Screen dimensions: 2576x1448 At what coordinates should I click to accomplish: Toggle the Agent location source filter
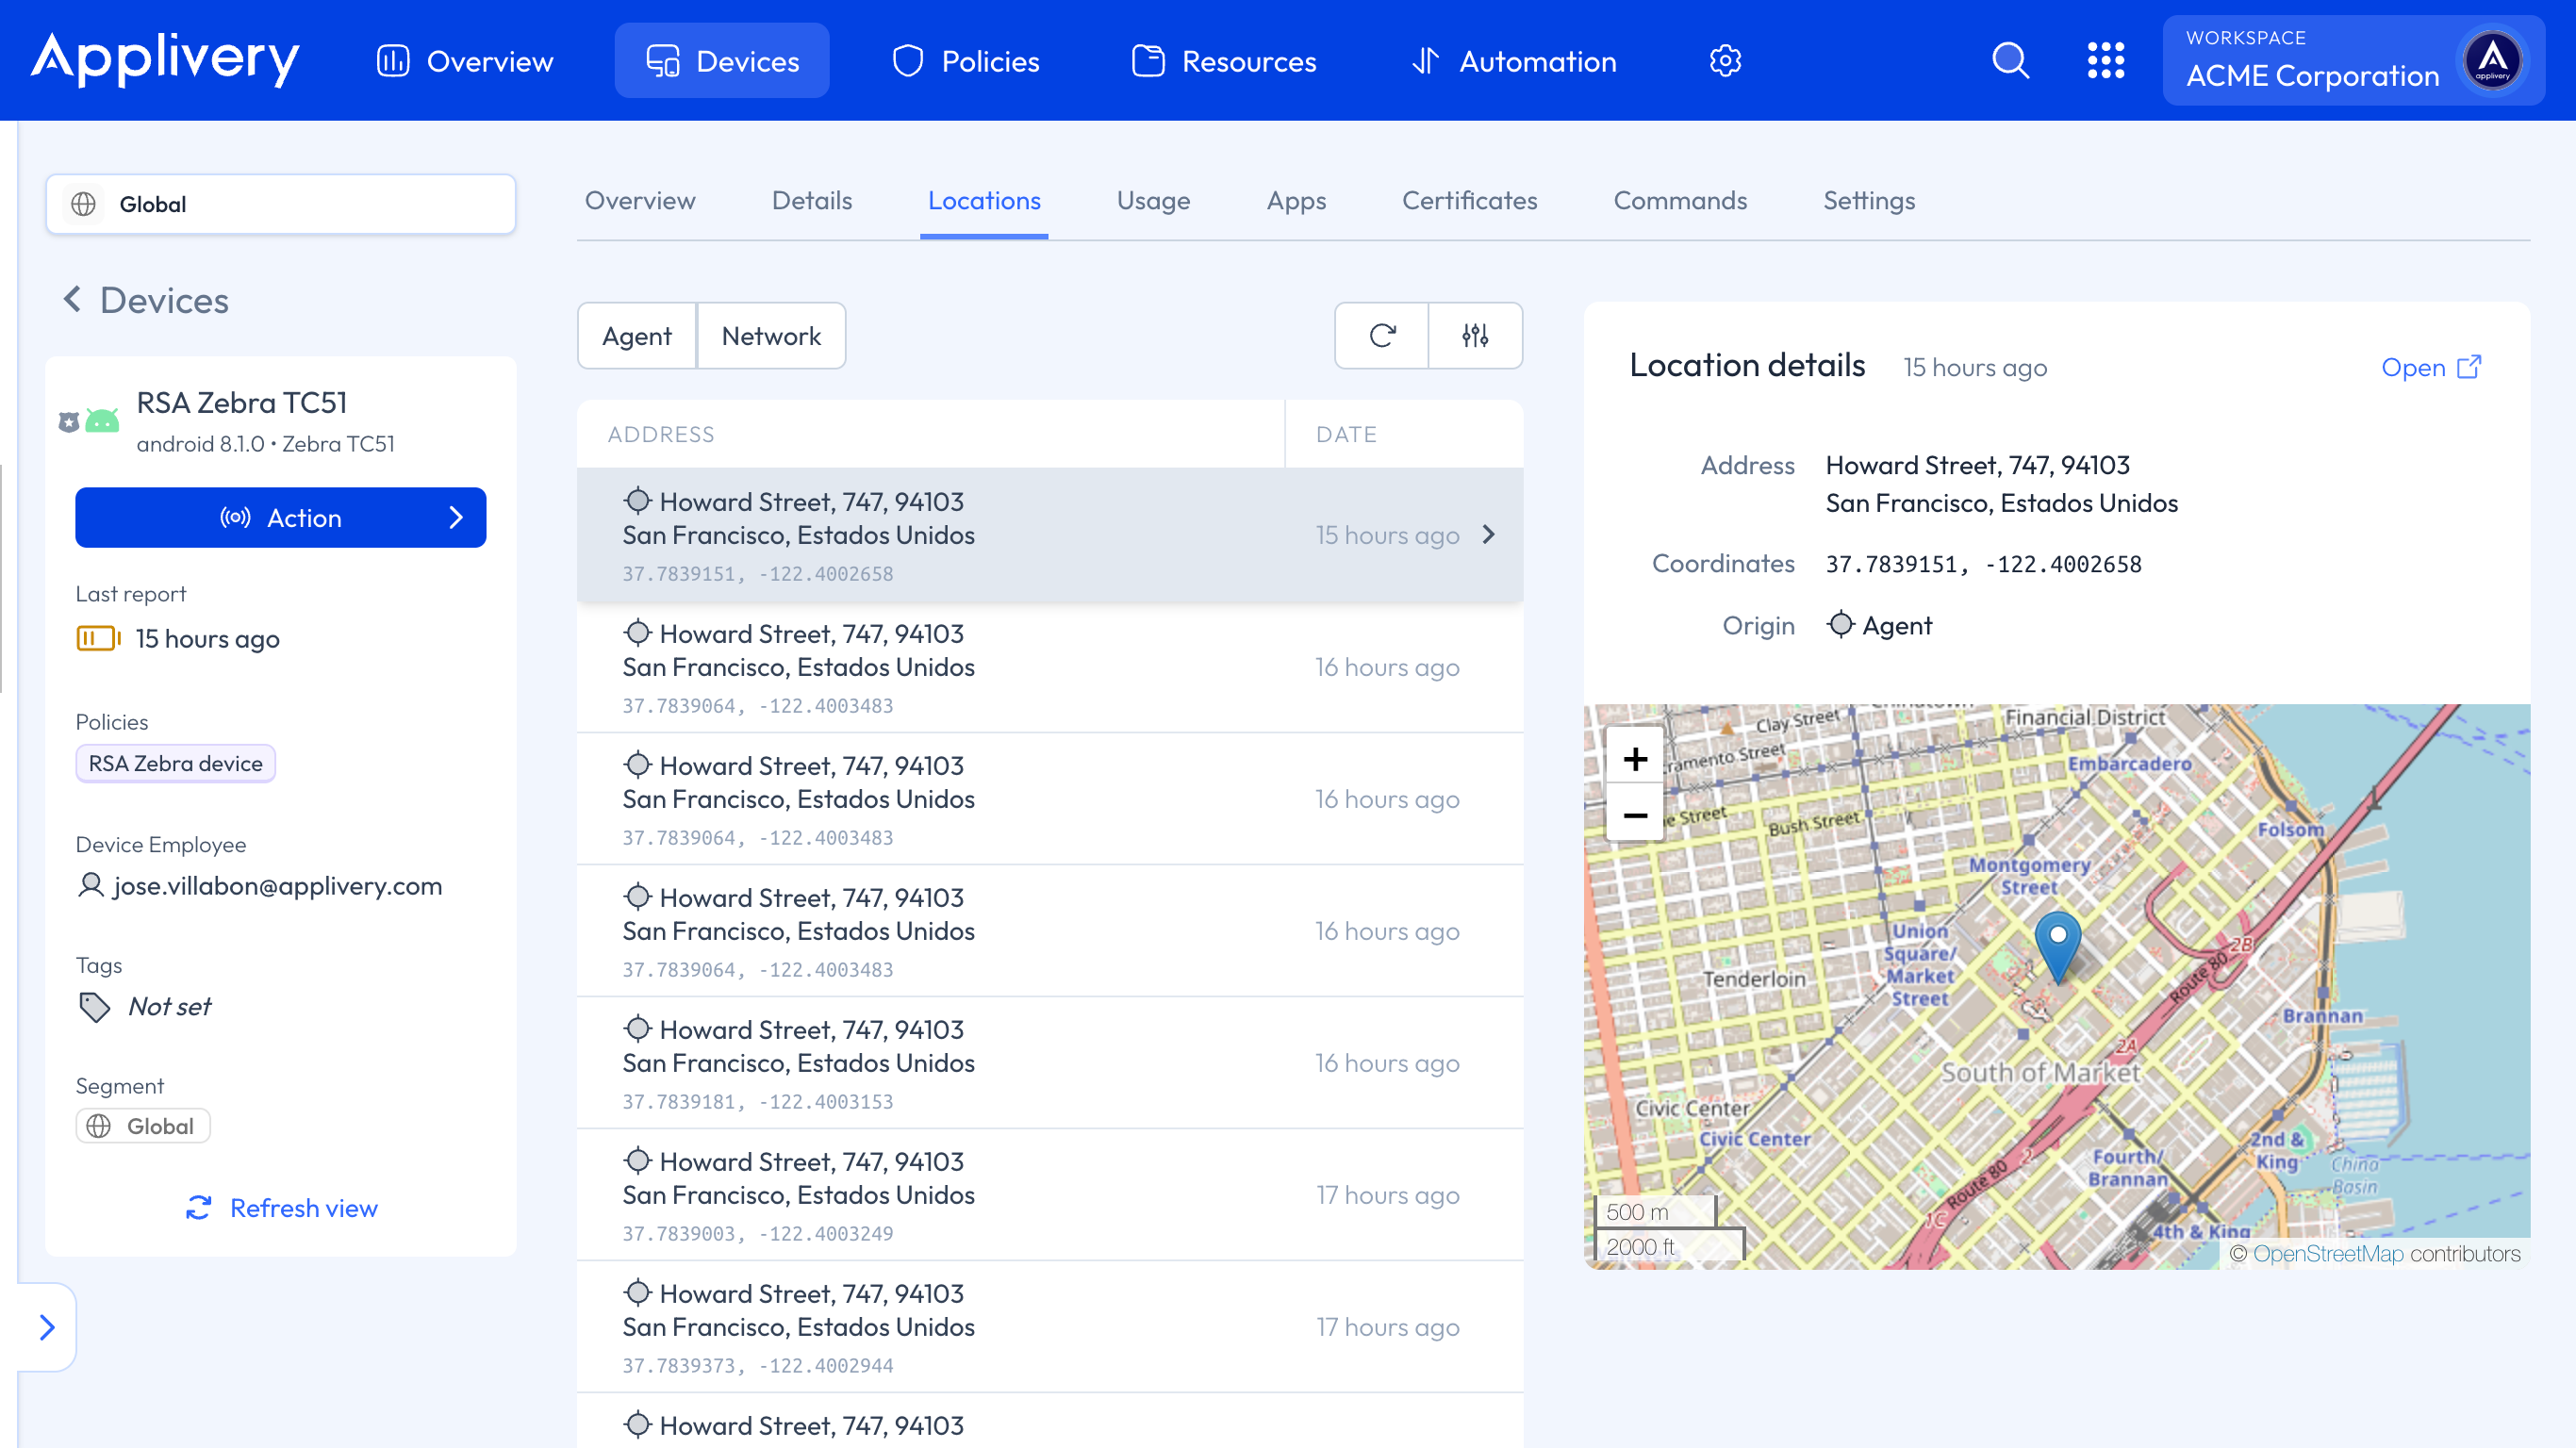click(x=637, y=336)
